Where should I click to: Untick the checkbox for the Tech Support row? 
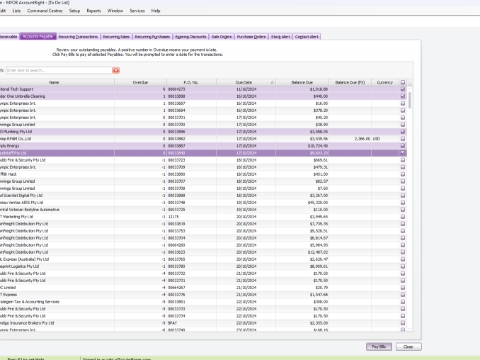(403, 89)
